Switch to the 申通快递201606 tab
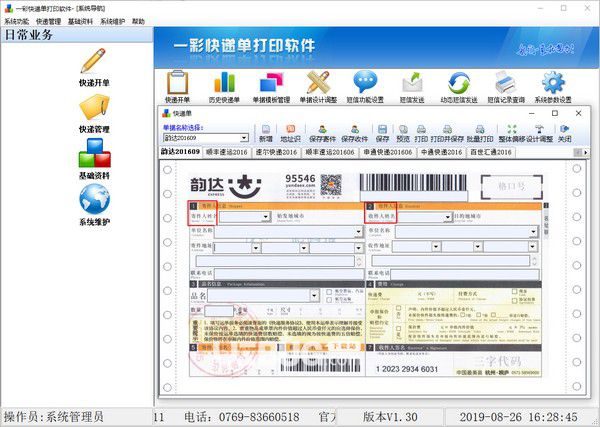This screenshot has width=600, height=427. coord(388,152)
